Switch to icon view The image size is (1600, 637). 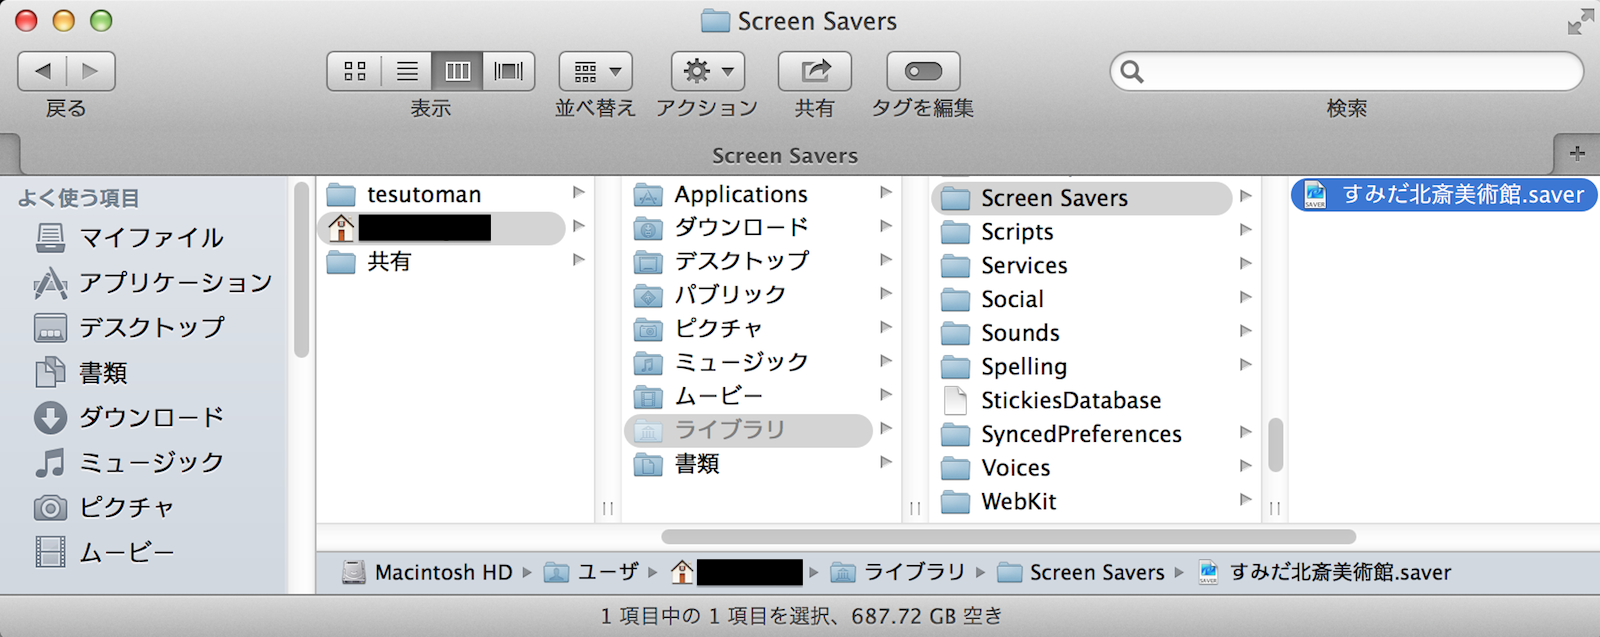pyautogui.click(x=354, y=71)
